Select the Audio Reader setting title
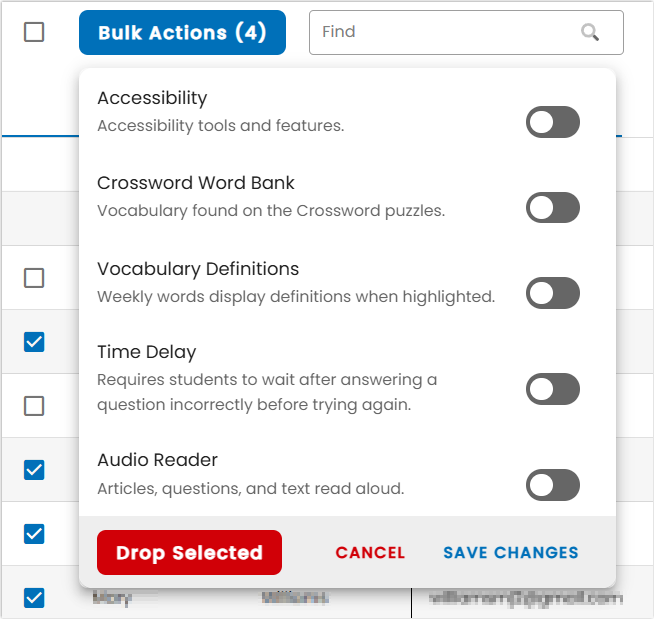 tap(157, 460)
